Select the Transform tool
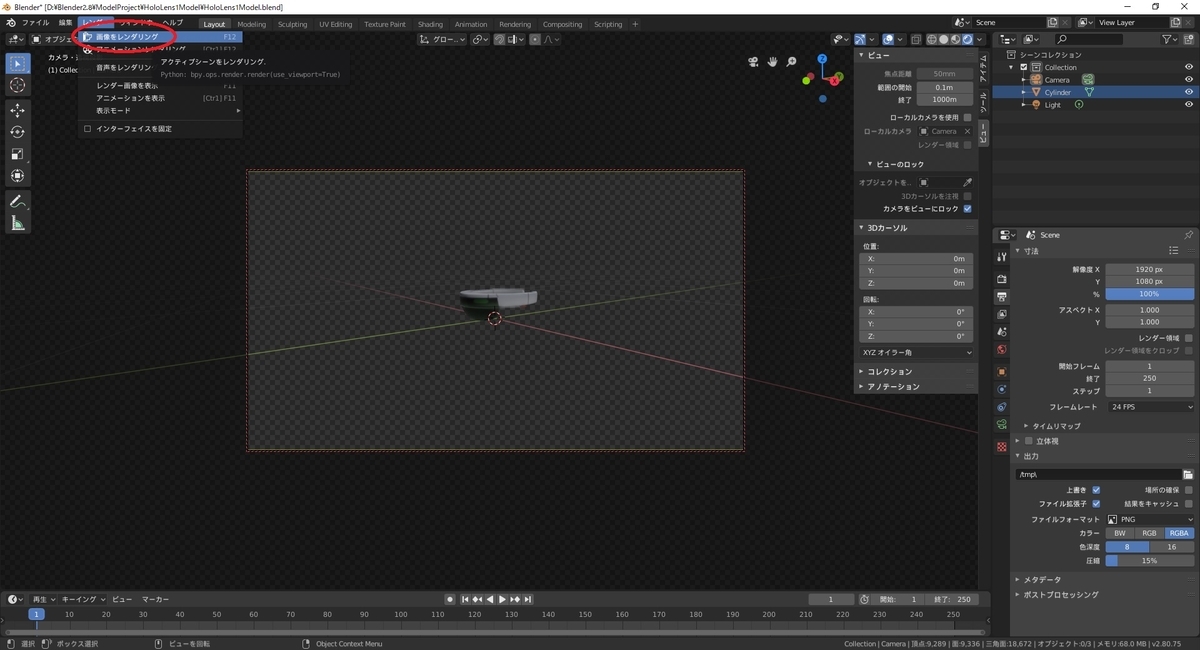This screenshot has width=1200, height=650. (x=18, y=176)
